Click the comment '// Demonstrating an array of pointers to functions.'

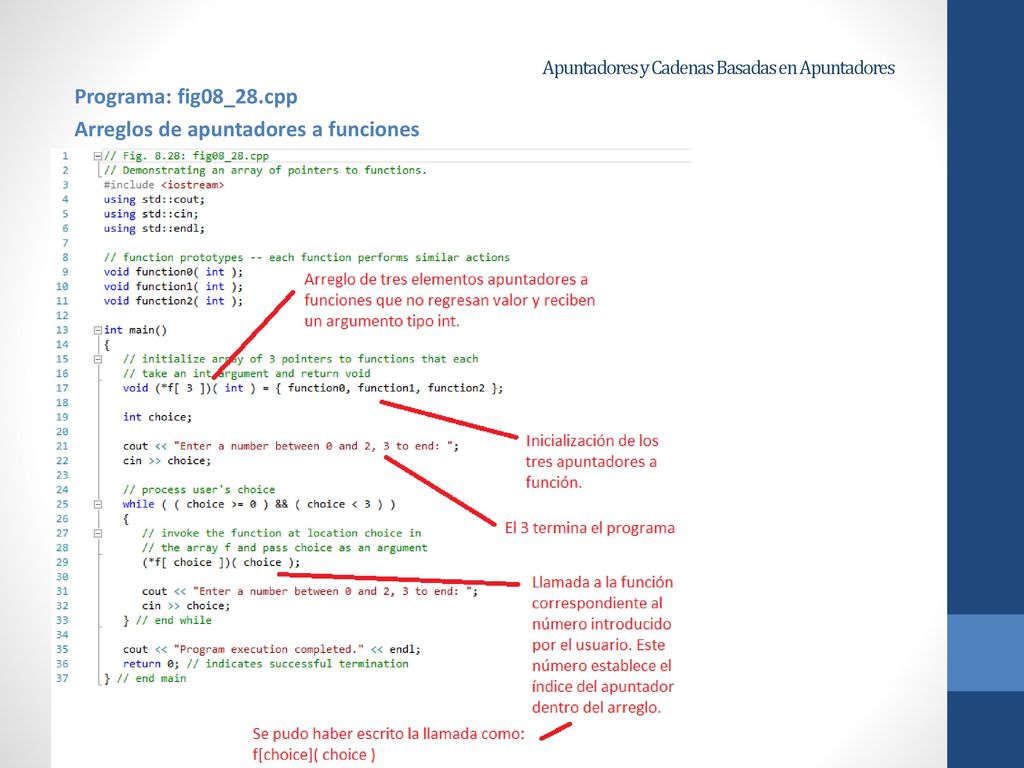(265, 170)
